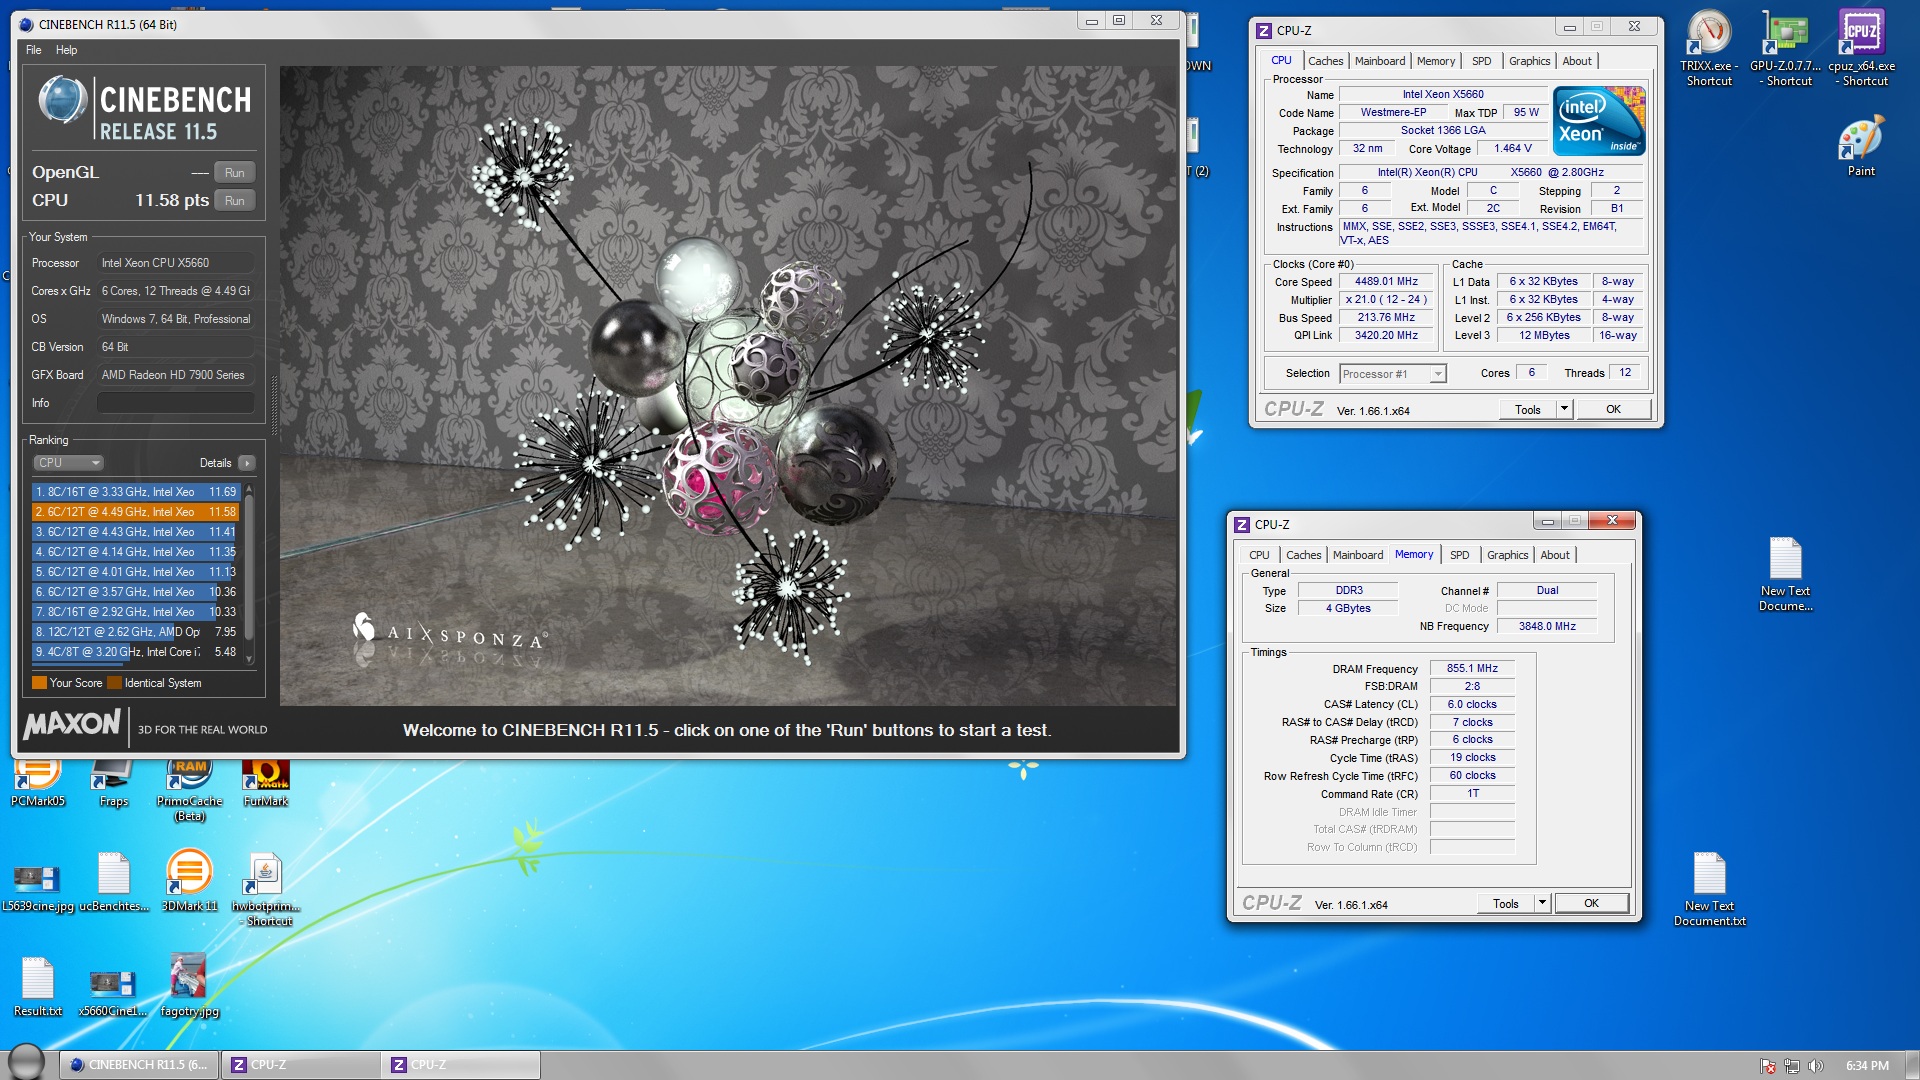Click the Cinebench taskbar button
Viewport: 1920px width, 1080px height.
click(139, 1065)
